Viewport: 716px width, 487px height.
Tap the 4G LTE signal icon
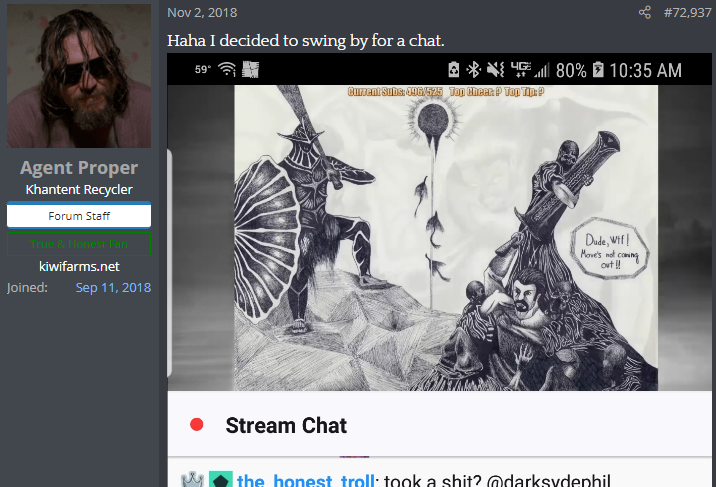pos(521,69)
